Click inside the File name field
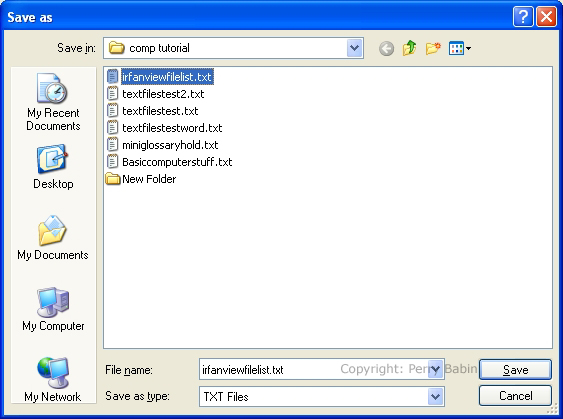 coord(313,369)
